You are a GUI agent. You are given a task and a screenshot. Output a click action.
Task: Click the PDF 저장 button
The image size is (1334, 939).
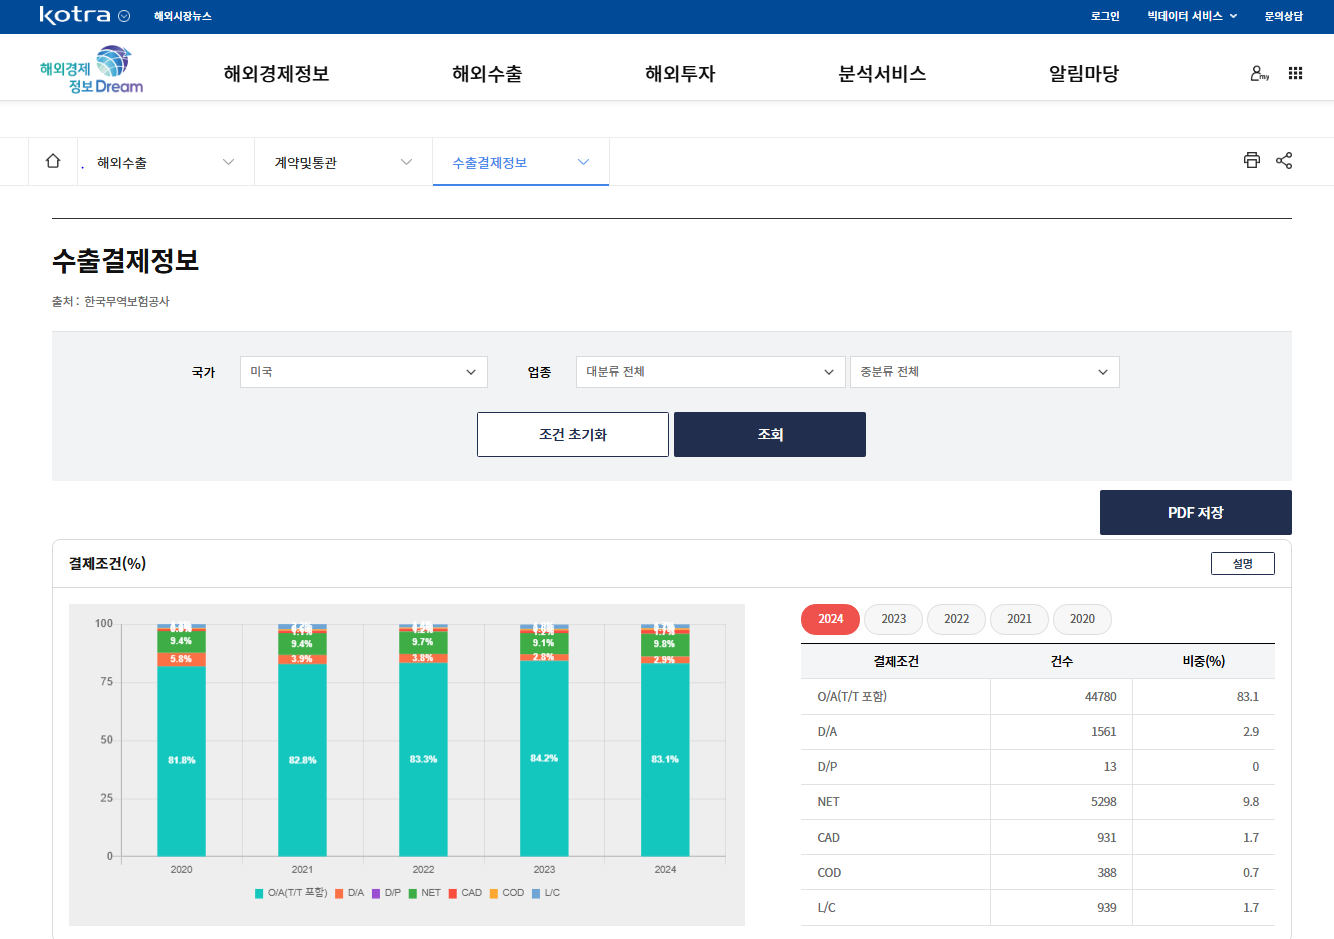1195,513
